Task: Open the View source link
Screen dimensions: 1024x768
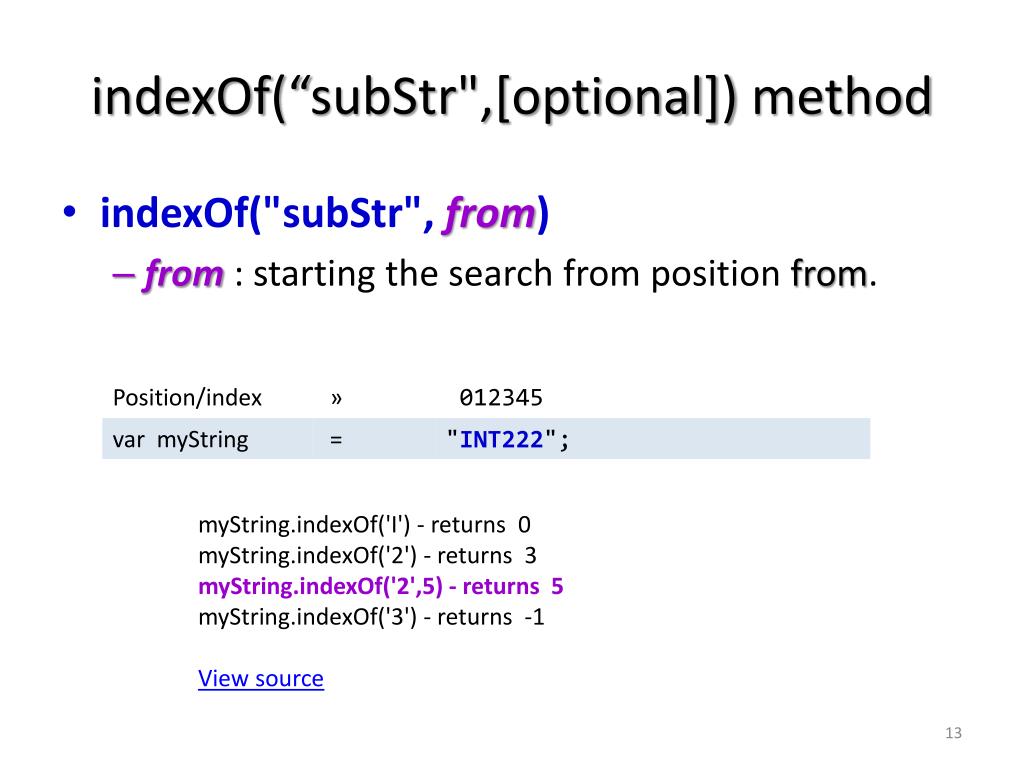Action: click(x=261, y=679)
